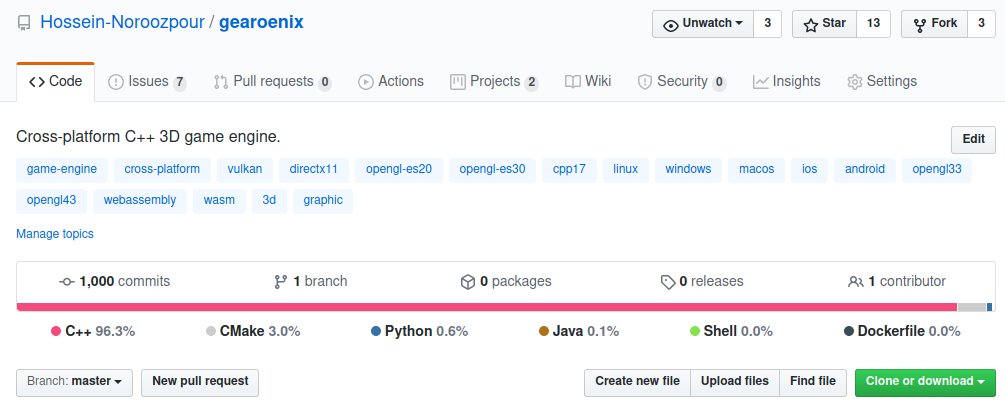
Task: Click the Manage topics link
Action: (54, 234)
